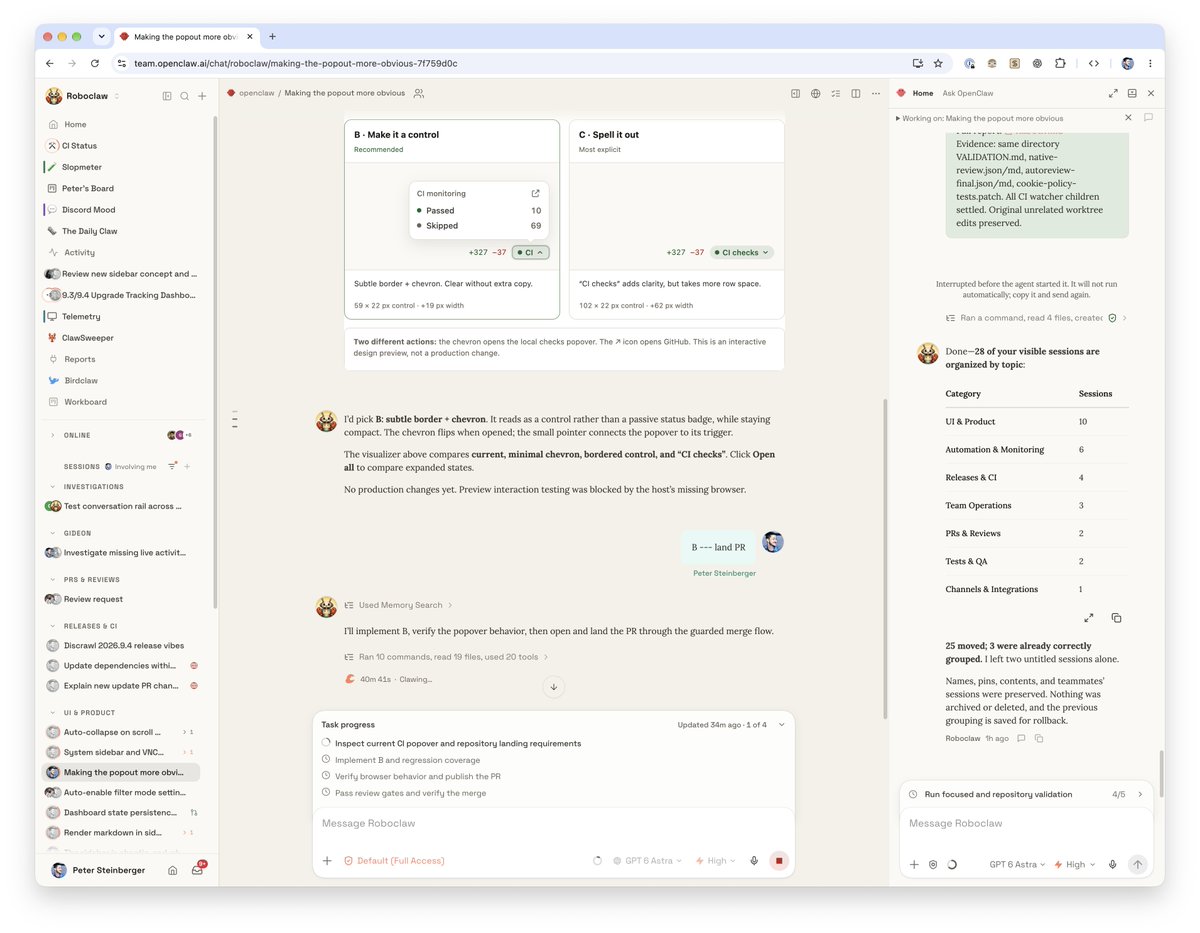This screenshot has height=933, width=1200.
Task: Click the external link icon in CI monitoring popover
Action: (x=535, y=193)
